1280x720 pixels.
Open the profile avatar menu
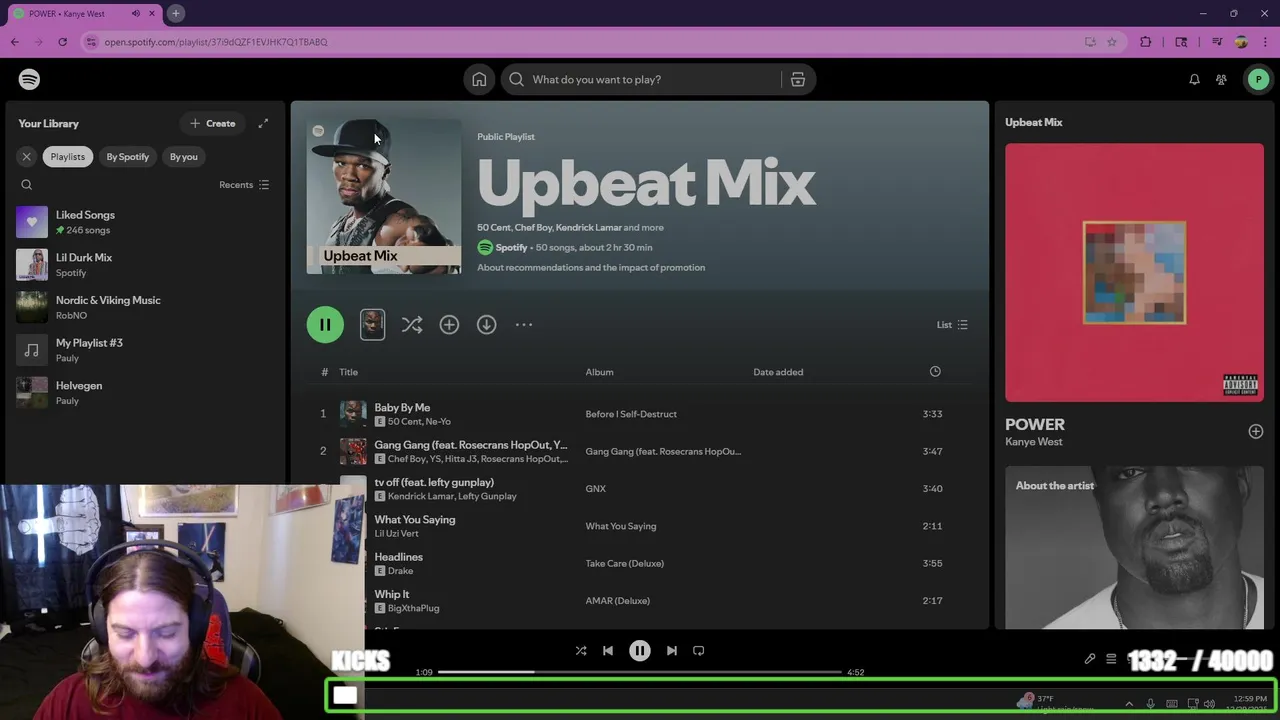1258,79
